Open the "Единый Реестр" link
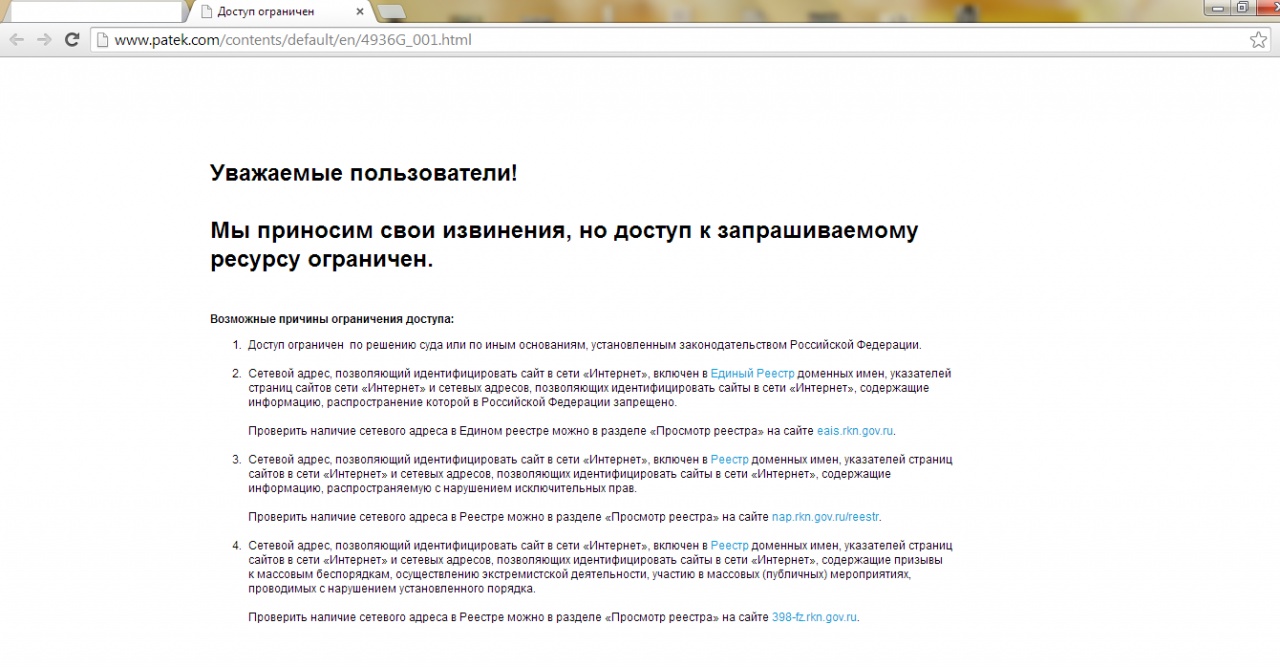This screenshot has width=1280, height=667. (752, 373)
